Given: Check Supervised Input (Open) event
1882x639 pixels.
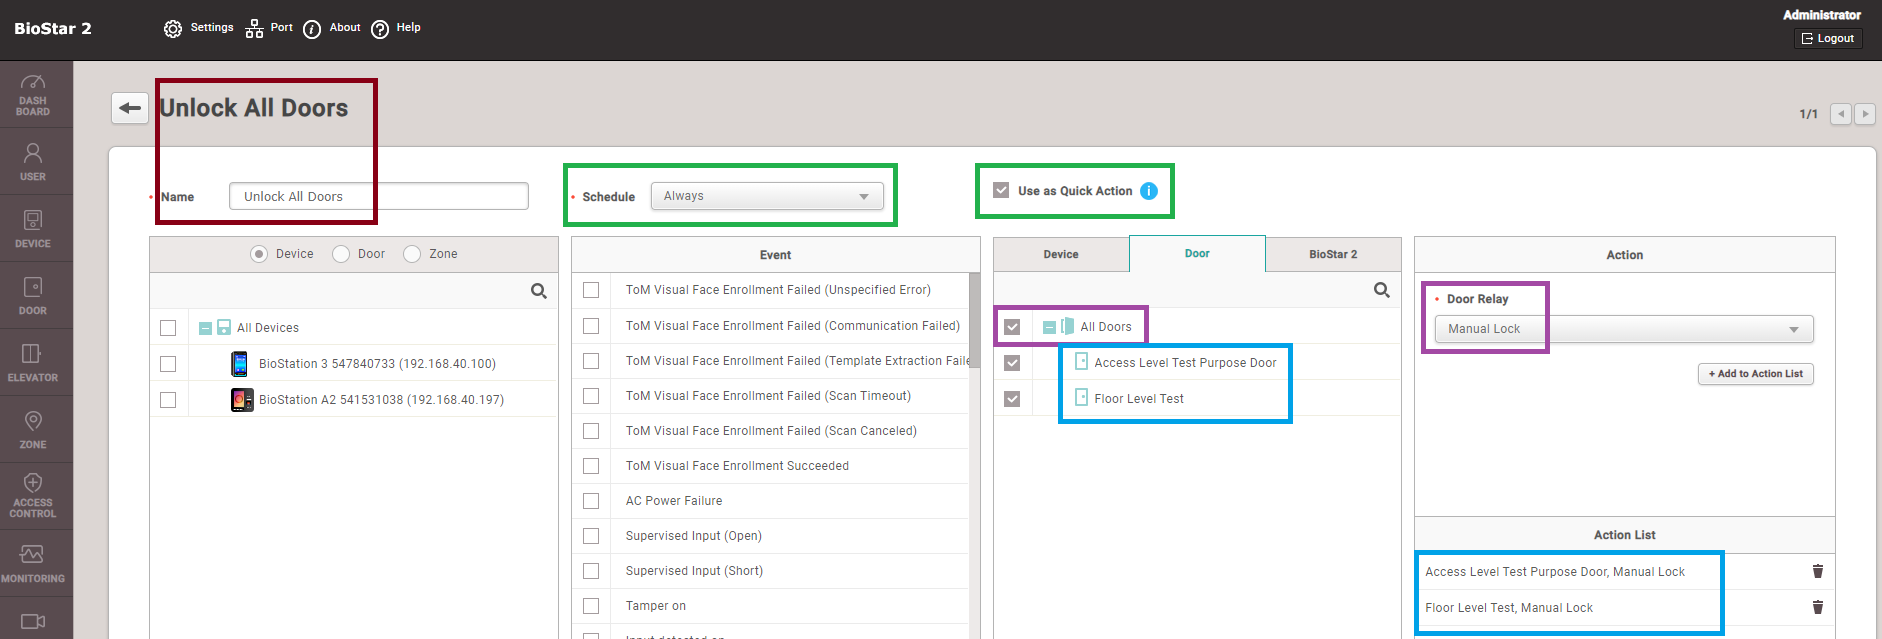Looking at the screenshot, I should [x=591, y=536].
